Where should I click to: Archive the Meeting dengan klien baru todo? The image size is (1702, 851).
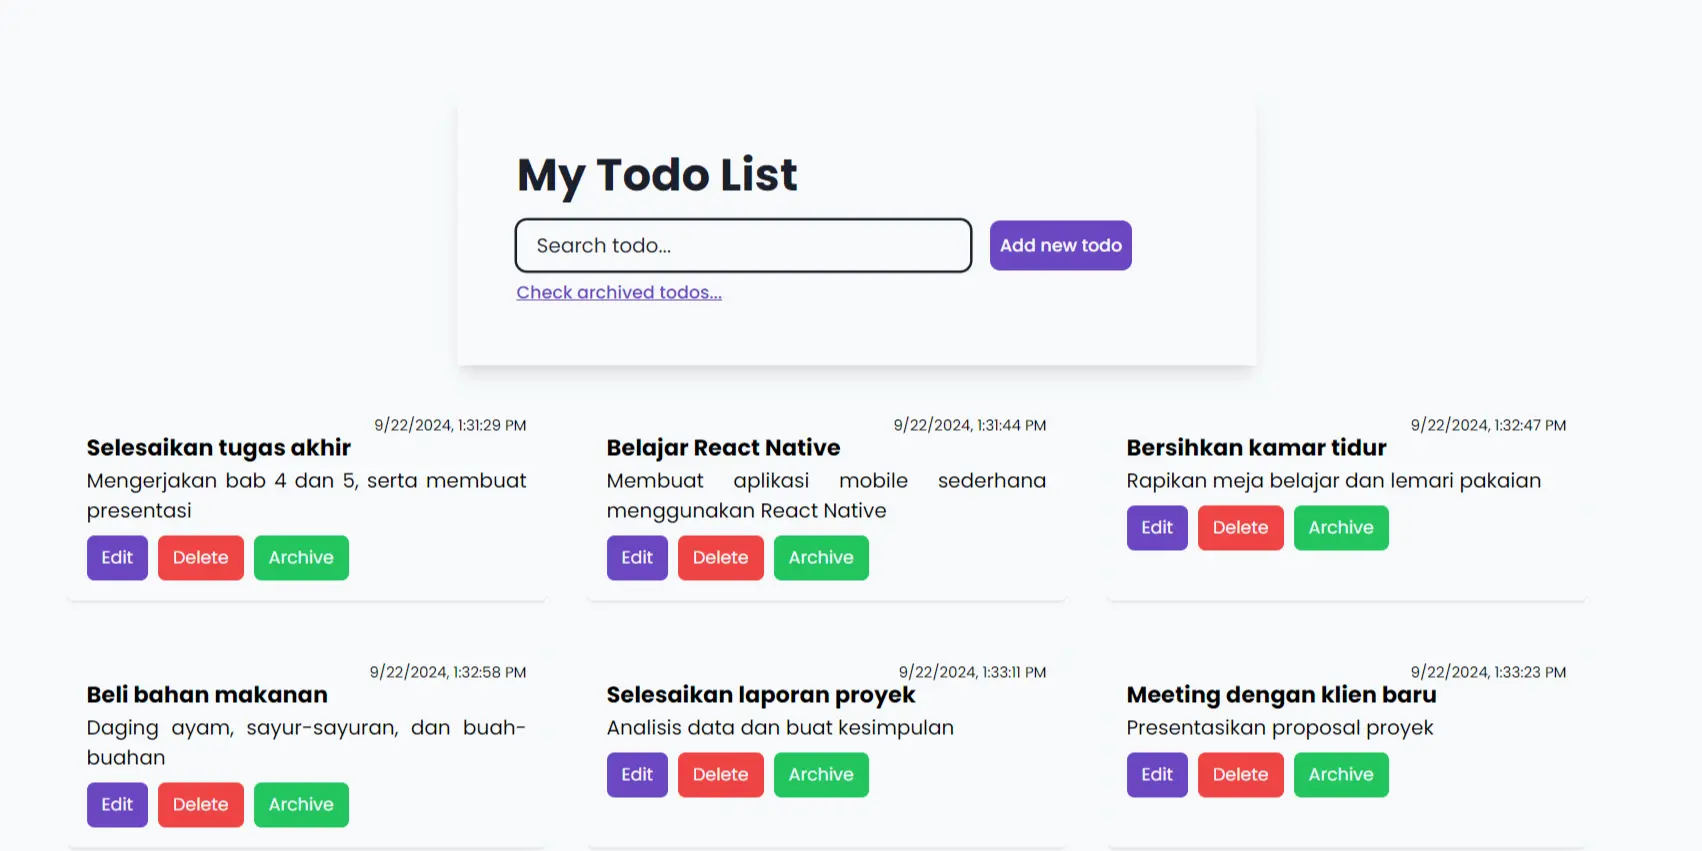coord(1341,774)
